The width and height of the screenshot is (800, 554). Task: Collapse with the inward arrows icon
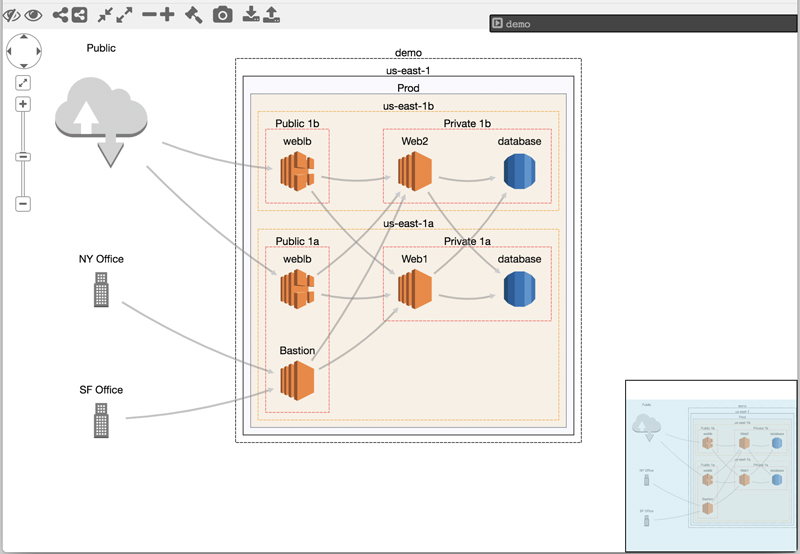pos(104,14)
